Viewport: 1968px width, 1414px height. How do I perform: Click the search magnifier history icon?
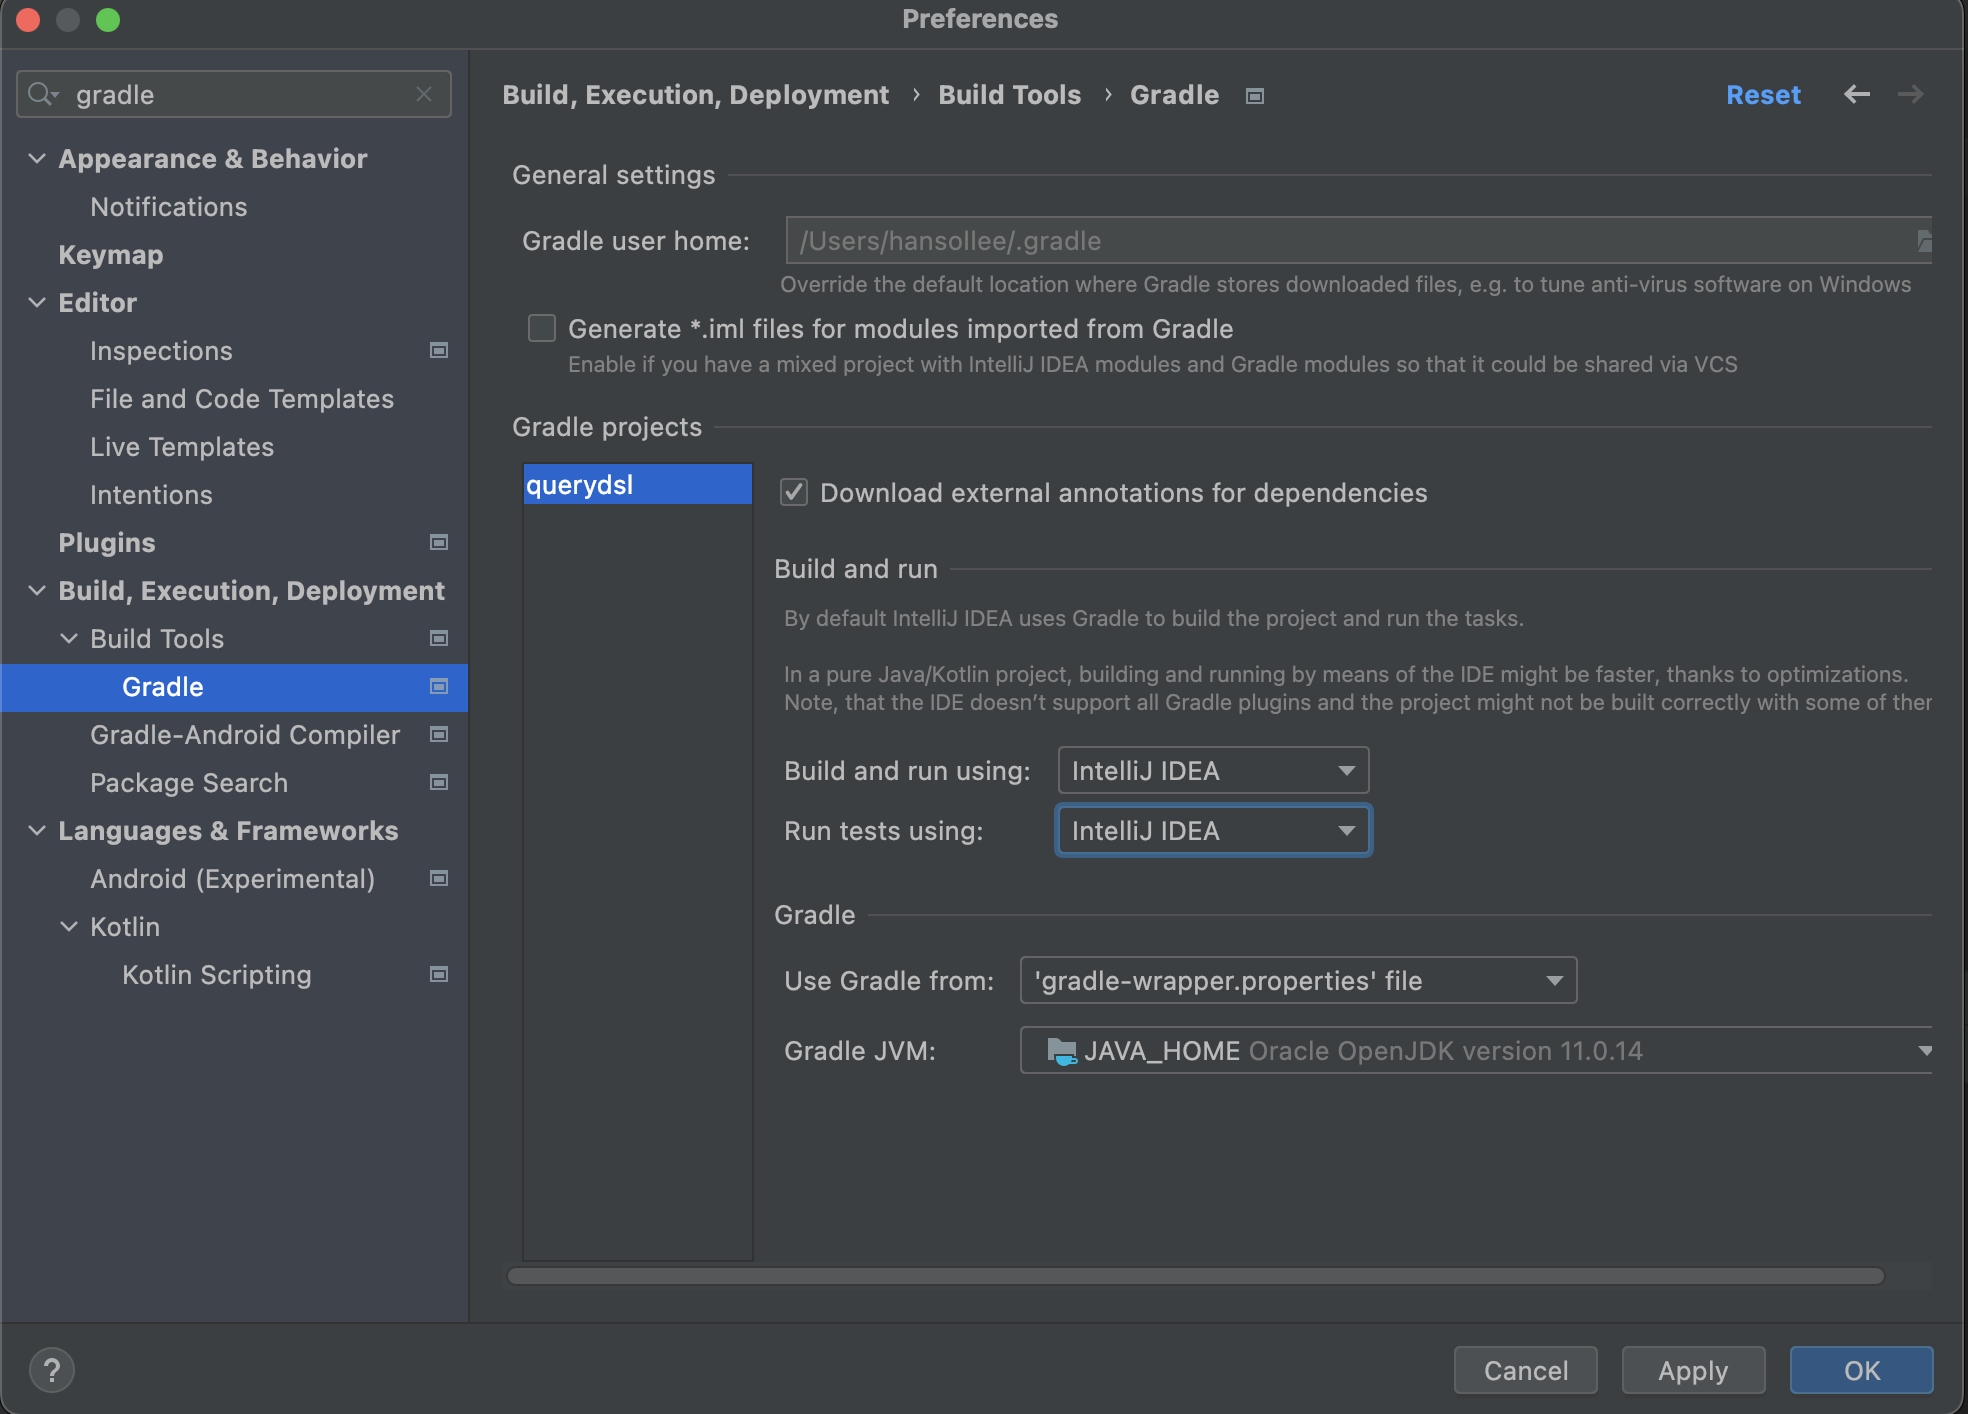click(x=42, y=94)
